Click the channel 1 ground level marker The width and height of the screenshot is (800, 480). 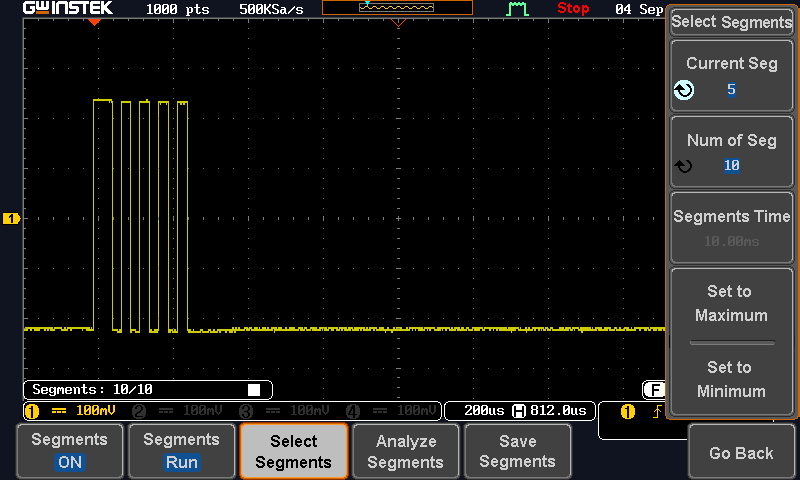pyautogui.click(x=11, y=218)
